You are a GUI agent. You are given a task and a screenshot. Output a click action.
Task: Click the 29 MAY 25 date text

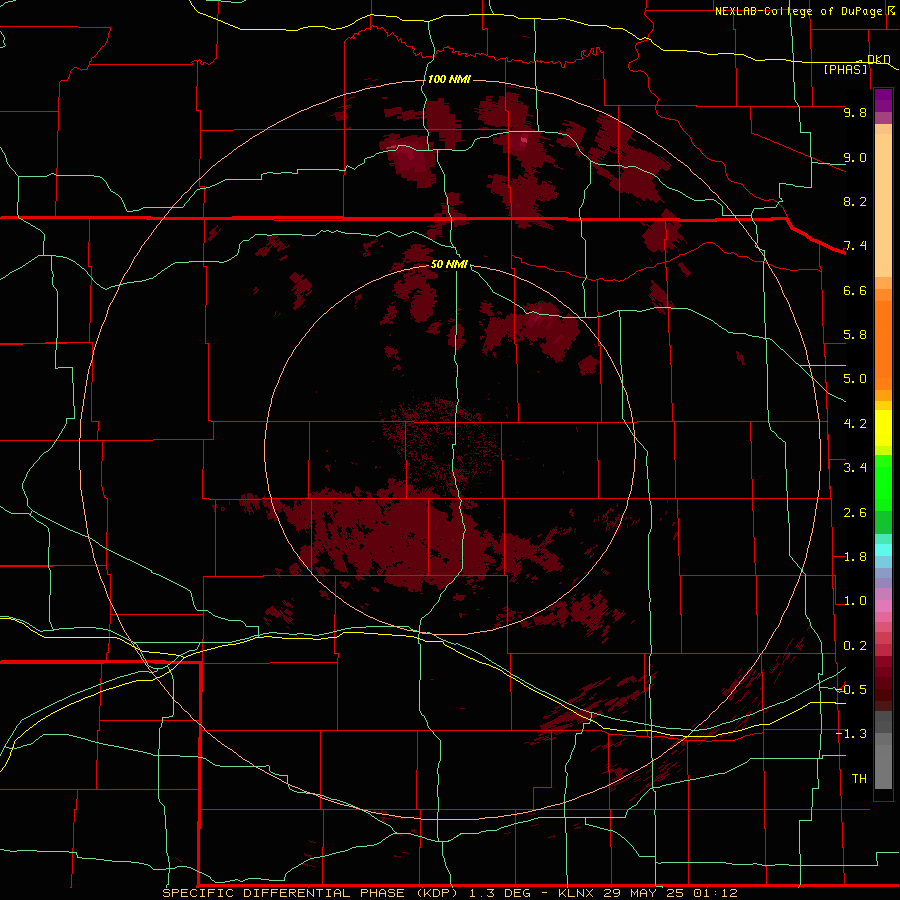tap(645, 893)
